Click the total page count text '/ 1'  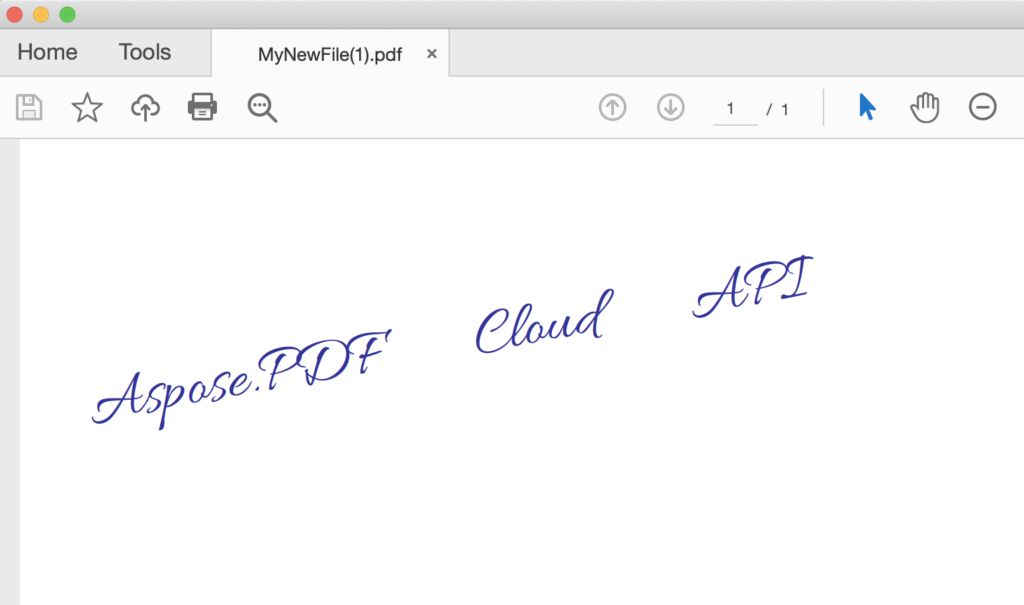pos(777,109)
